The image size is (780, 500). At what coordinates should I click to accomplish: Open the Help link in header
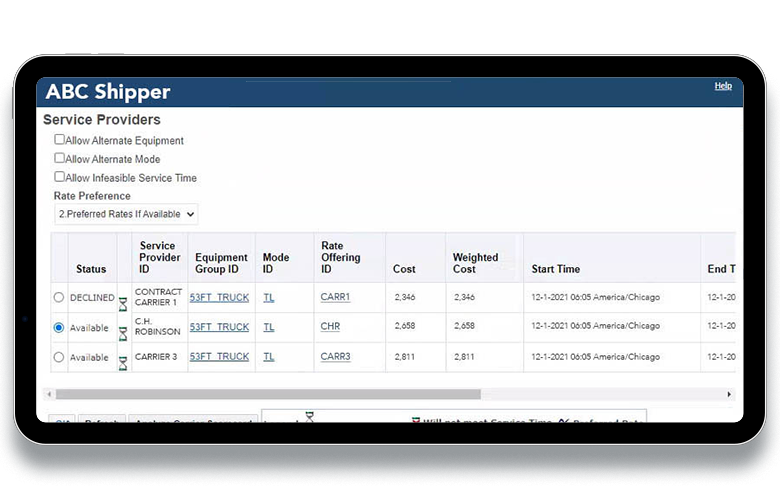[x=722, y=87]
